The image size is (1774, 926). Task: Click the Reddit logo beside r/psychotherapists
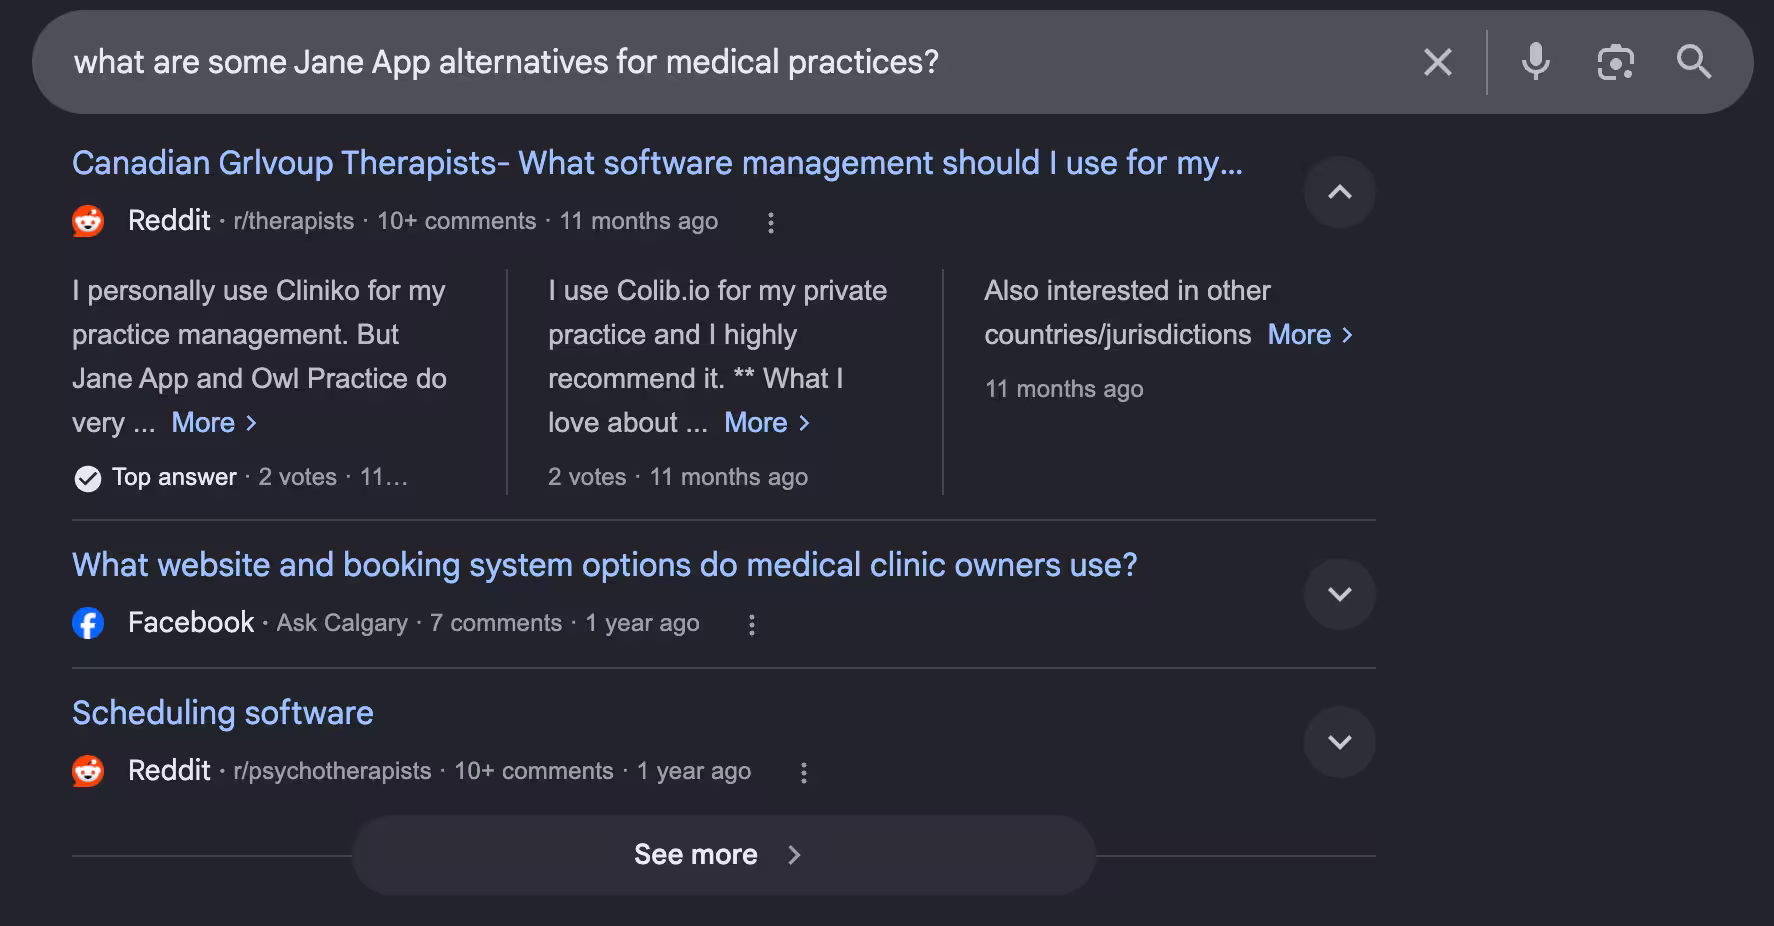[x=88, y=771]
